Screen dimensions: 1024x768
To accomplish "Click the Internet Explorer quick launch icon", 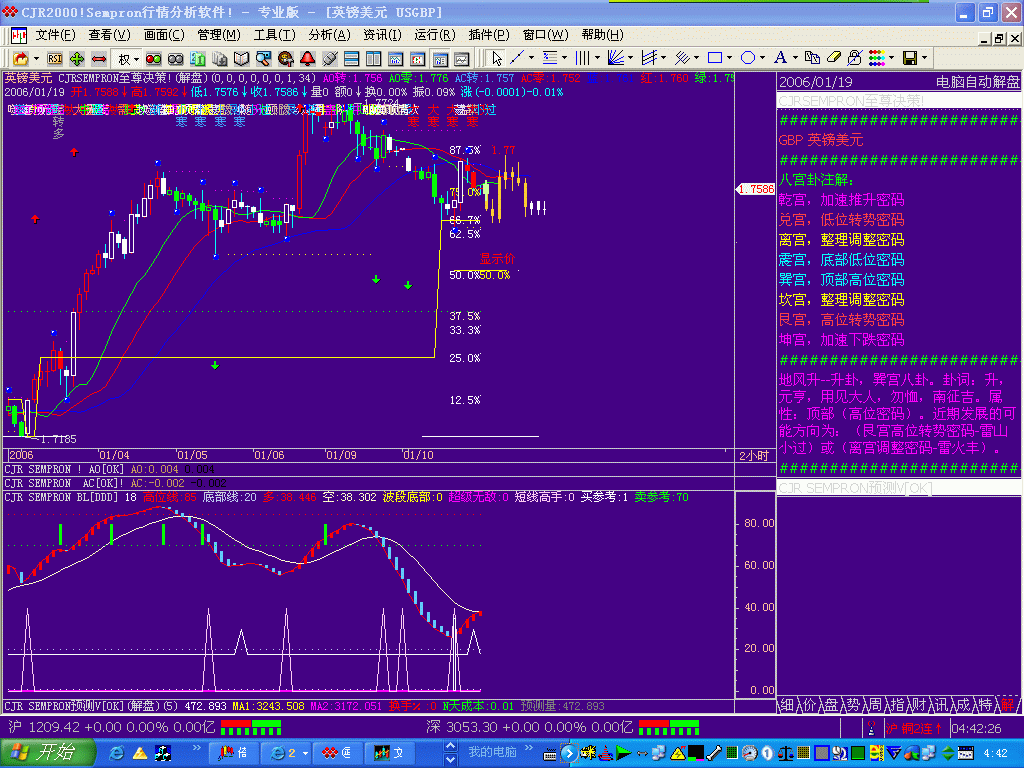I will pos(117,754).
